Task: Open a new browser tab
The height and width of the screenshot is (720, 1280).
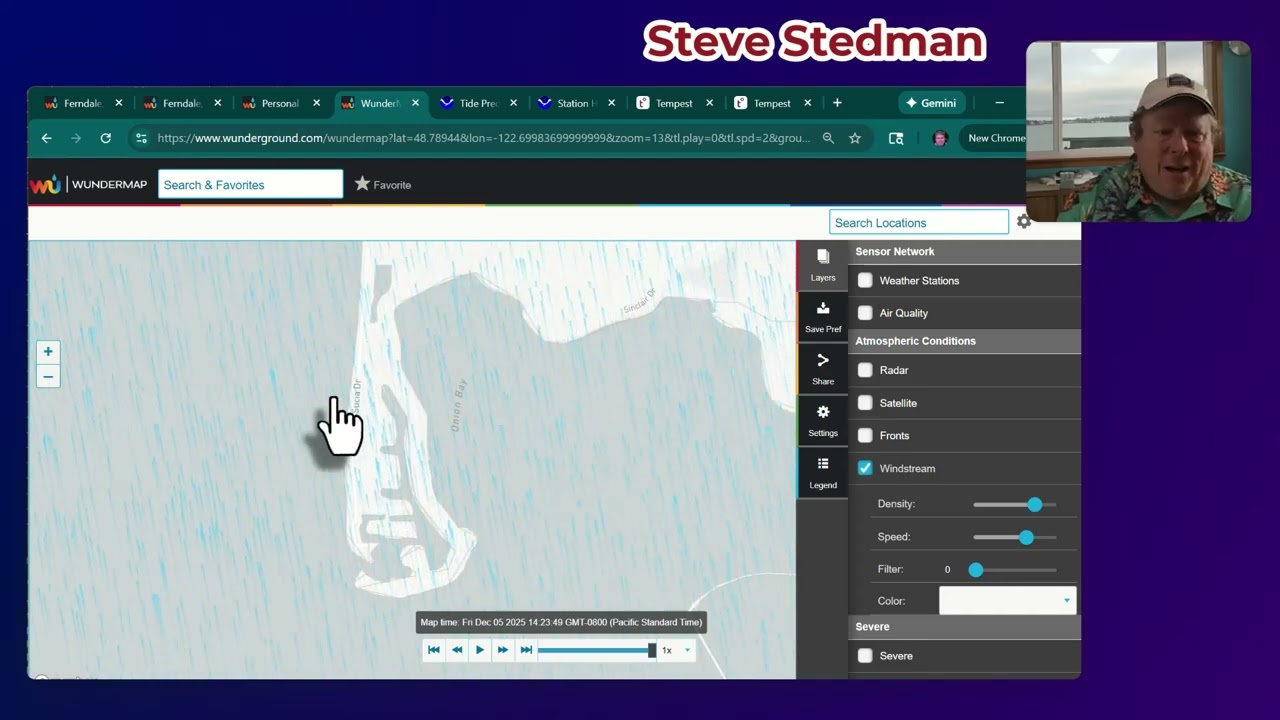Action: point(837,103)
